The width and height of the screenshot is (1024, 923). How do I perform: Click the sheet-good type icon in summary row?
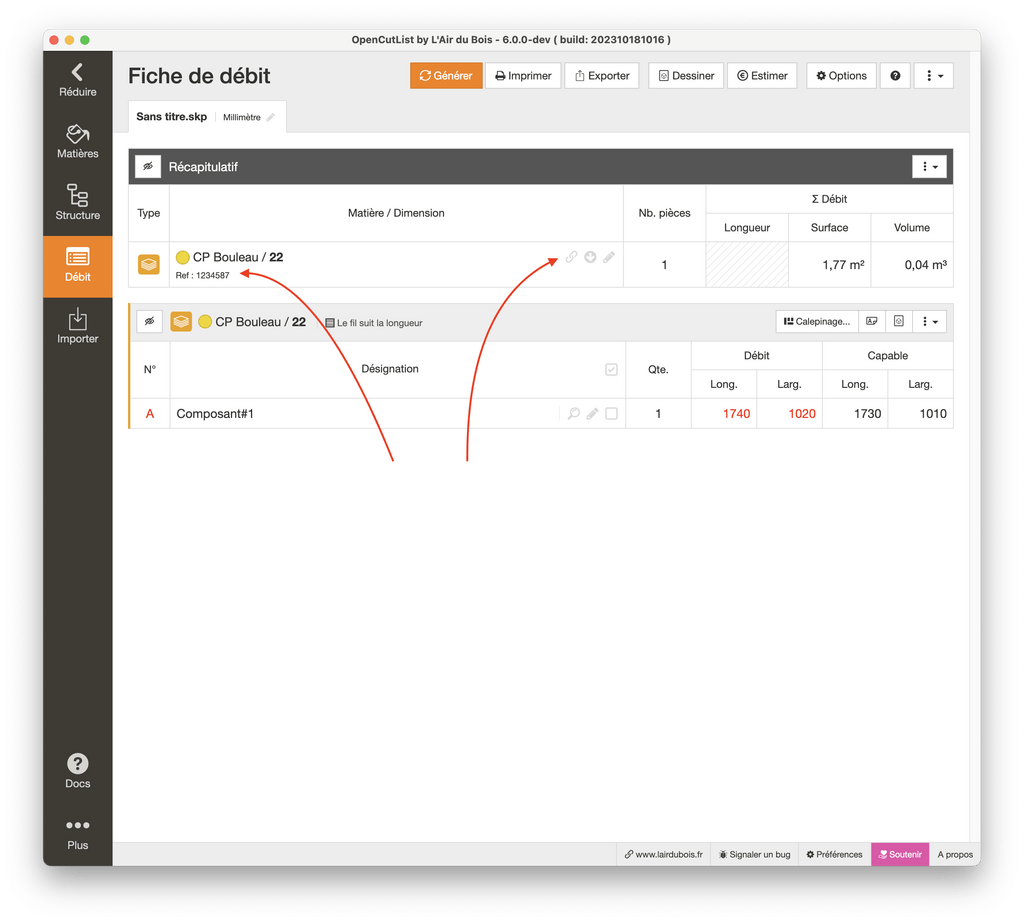pos(149,265)
